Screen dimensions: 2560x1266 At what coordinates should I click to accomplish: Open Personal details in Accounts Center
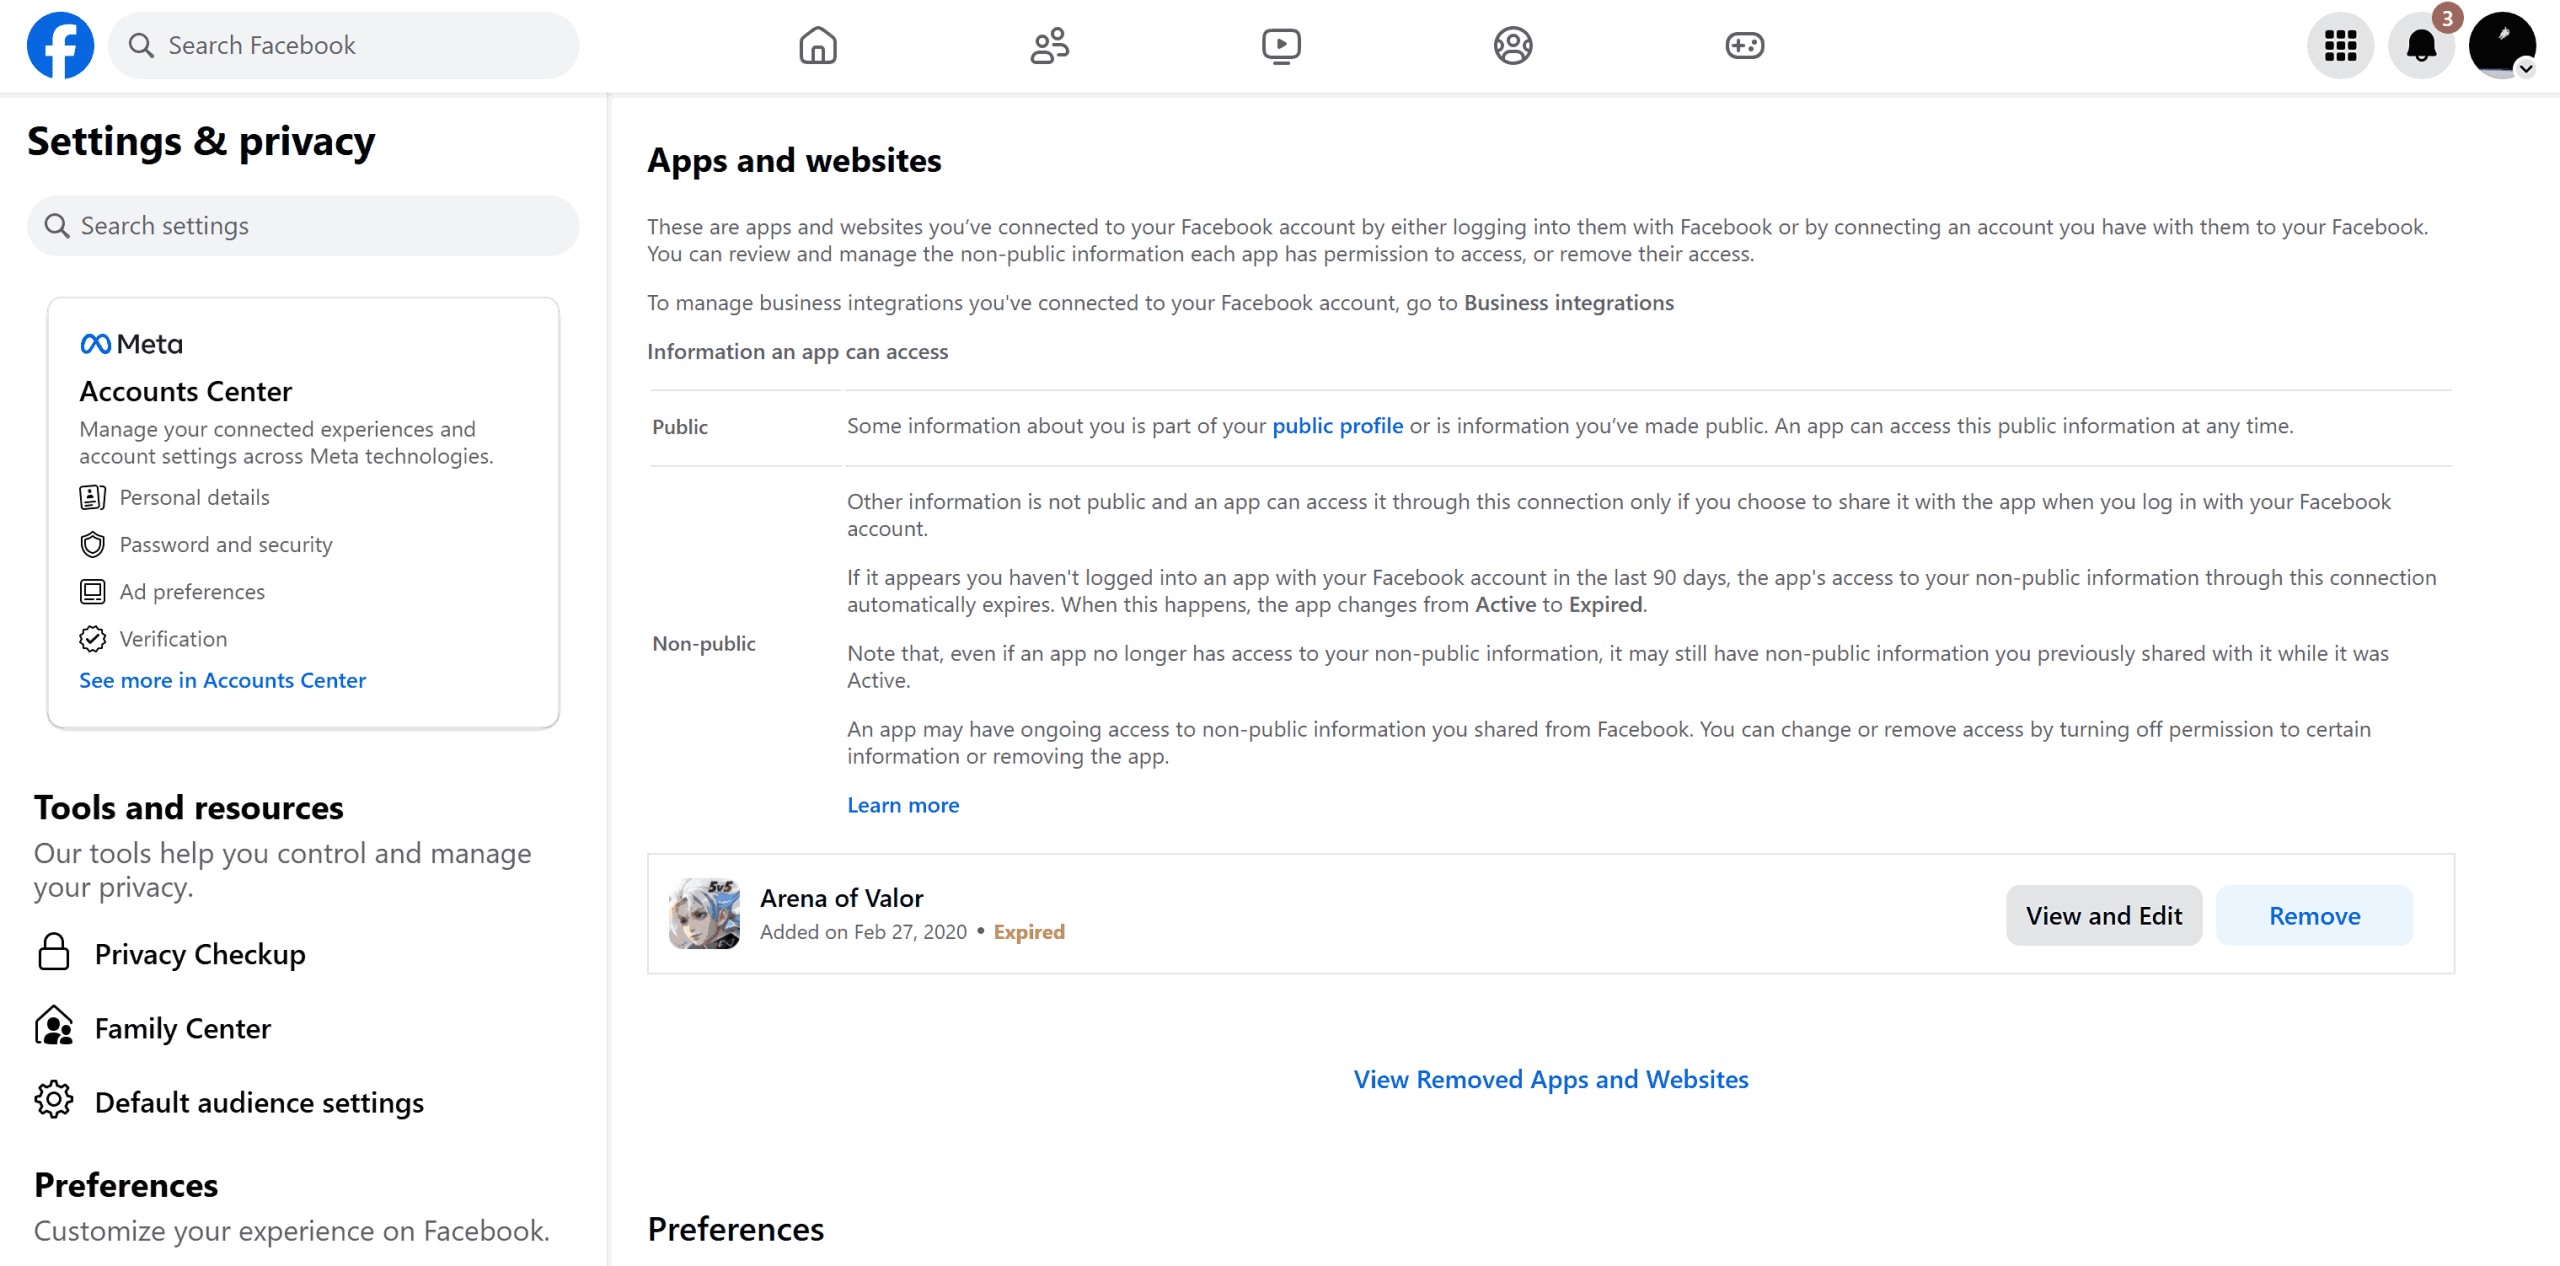pyautogui.click(x=194, y=497)
